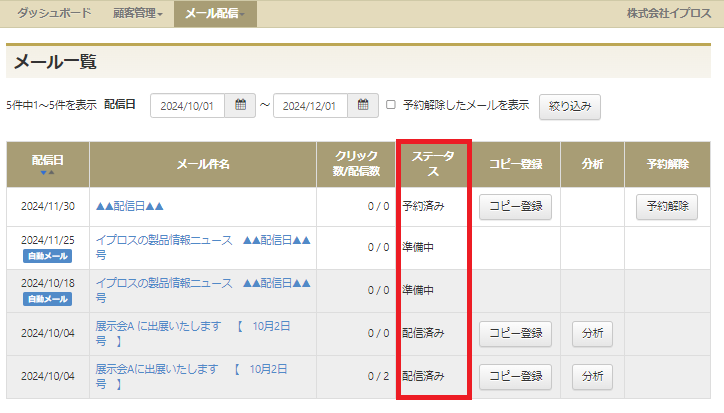724x413 pixels.
Task: Open イプロスの製品情報ニュース mail dated 2024/11/25
Action: [x=203, y=247]
